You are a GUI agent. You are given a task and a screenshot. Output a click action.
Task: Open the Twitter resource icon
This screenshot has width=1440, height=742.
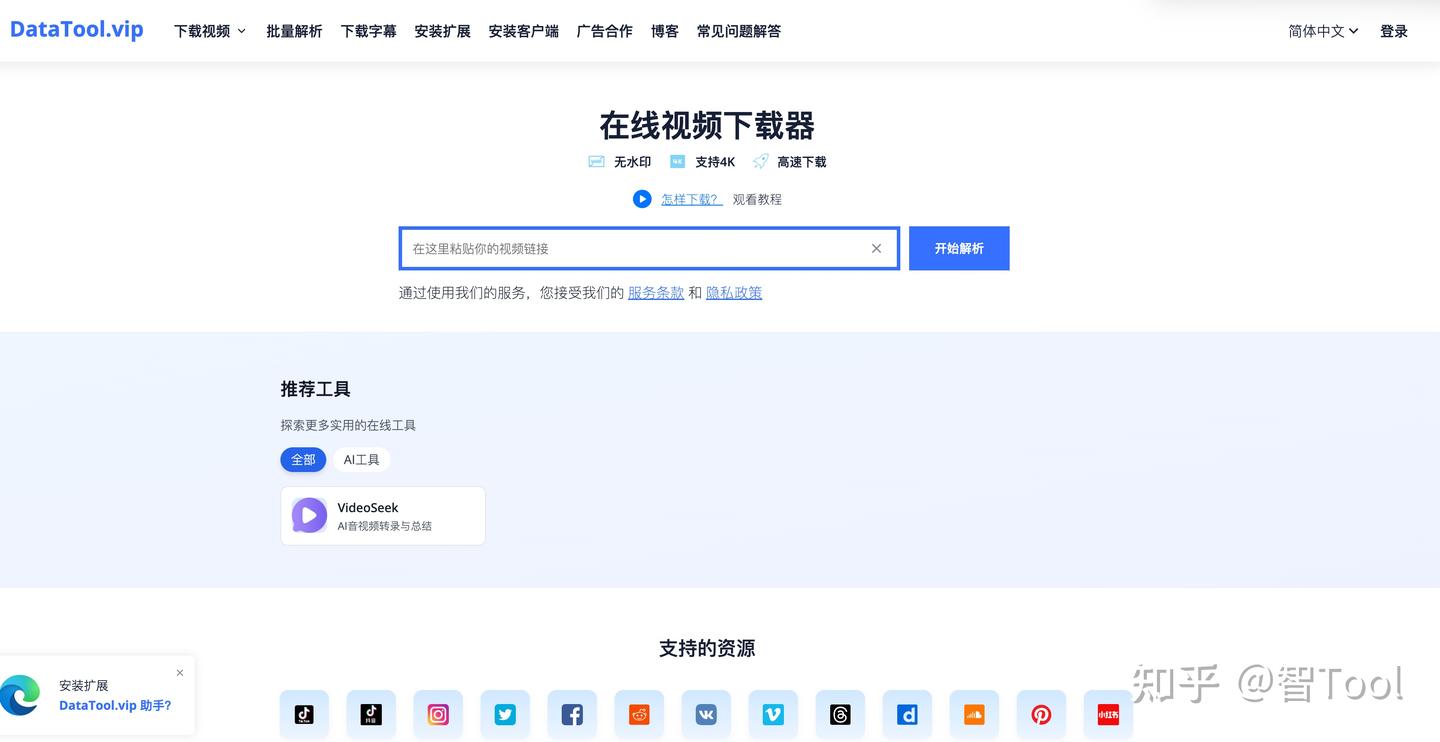[505, 714]
